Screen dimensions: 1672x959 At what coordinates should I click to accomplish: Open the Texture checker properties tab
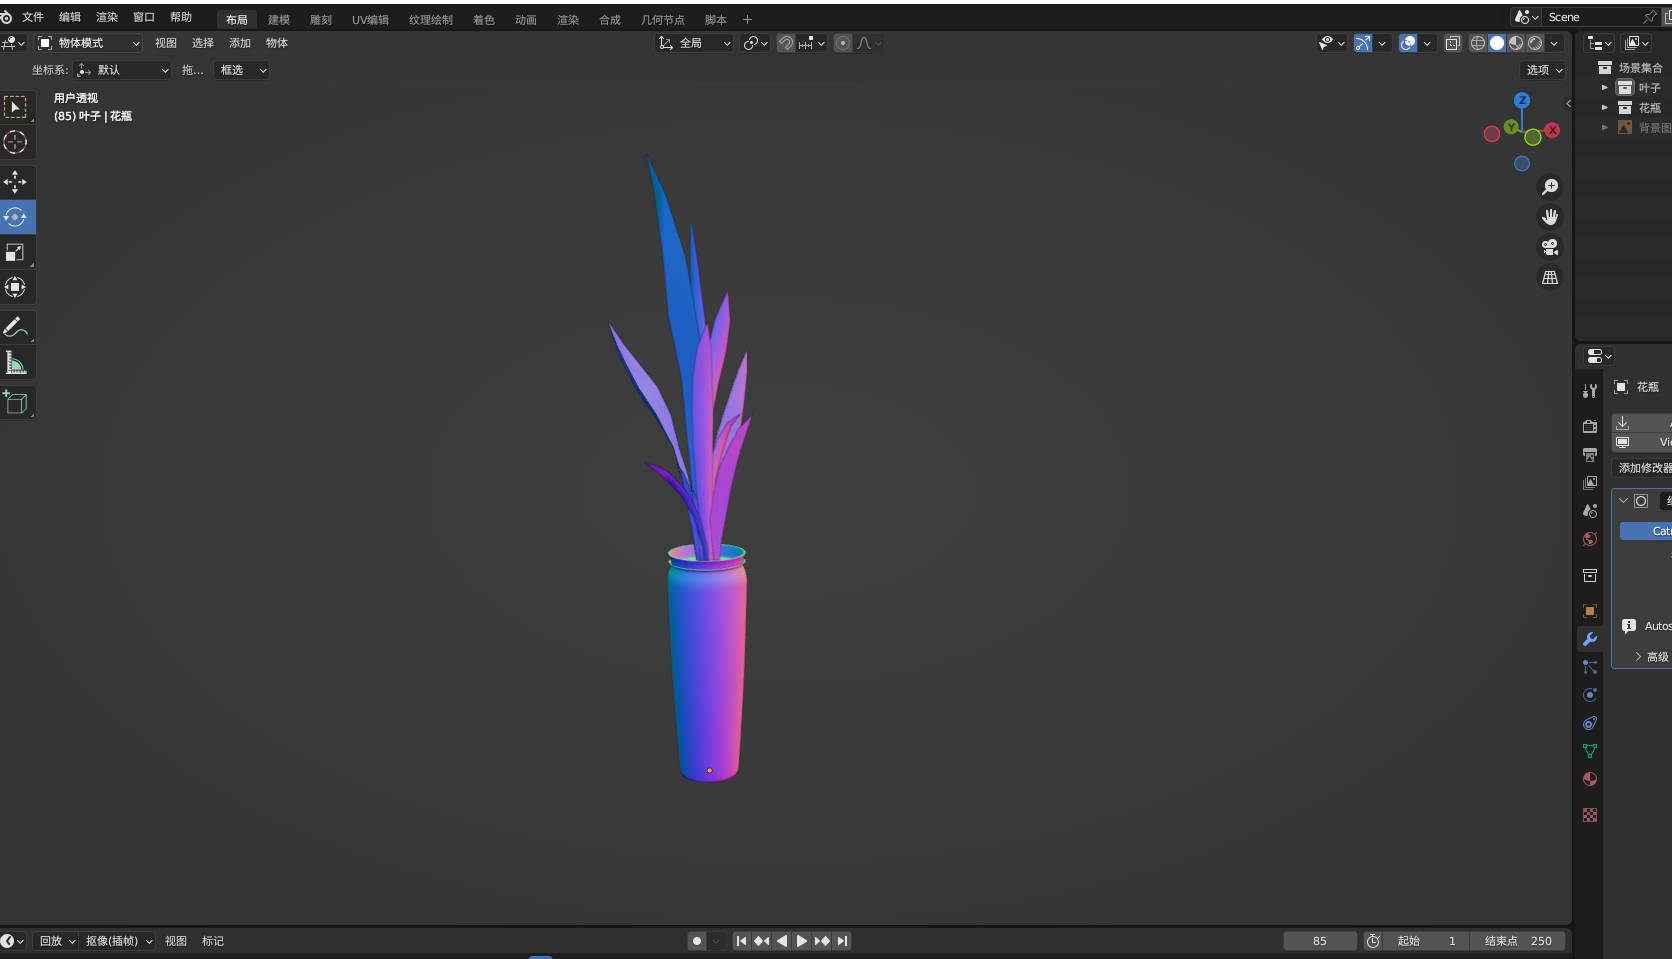click(1590, 815)
